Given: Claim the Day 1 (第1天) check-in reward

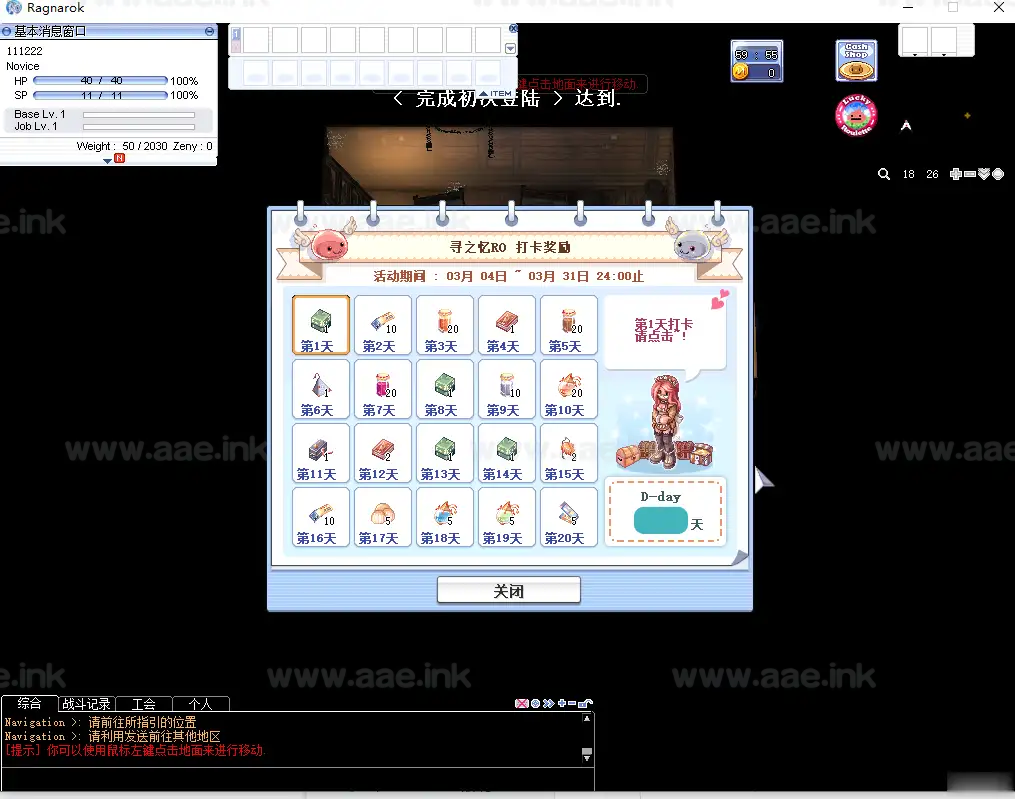Looking at the screenshot, I should (320, 325).
